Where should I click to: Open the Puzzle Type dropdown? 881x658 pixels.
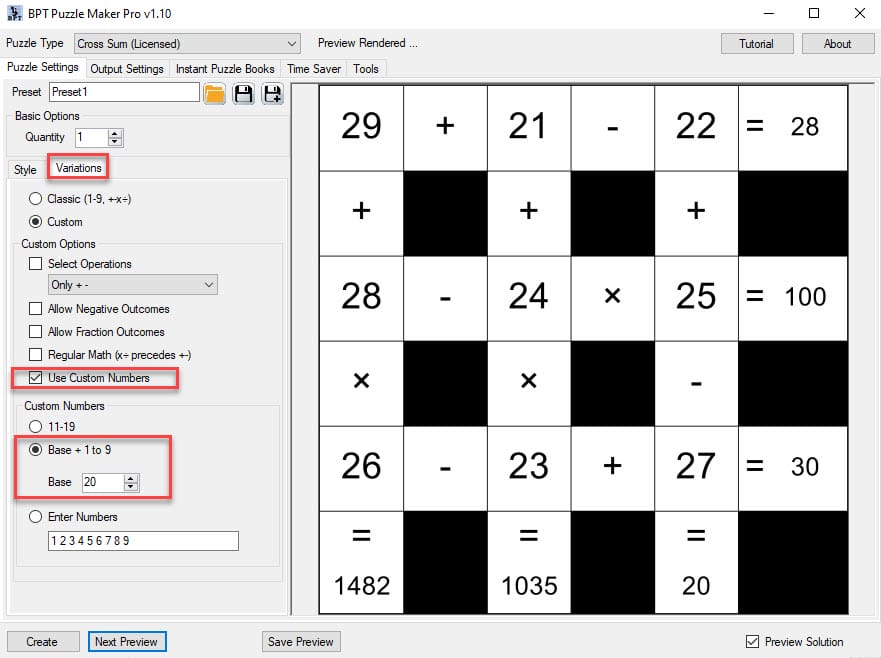click(x=292, y=43)
